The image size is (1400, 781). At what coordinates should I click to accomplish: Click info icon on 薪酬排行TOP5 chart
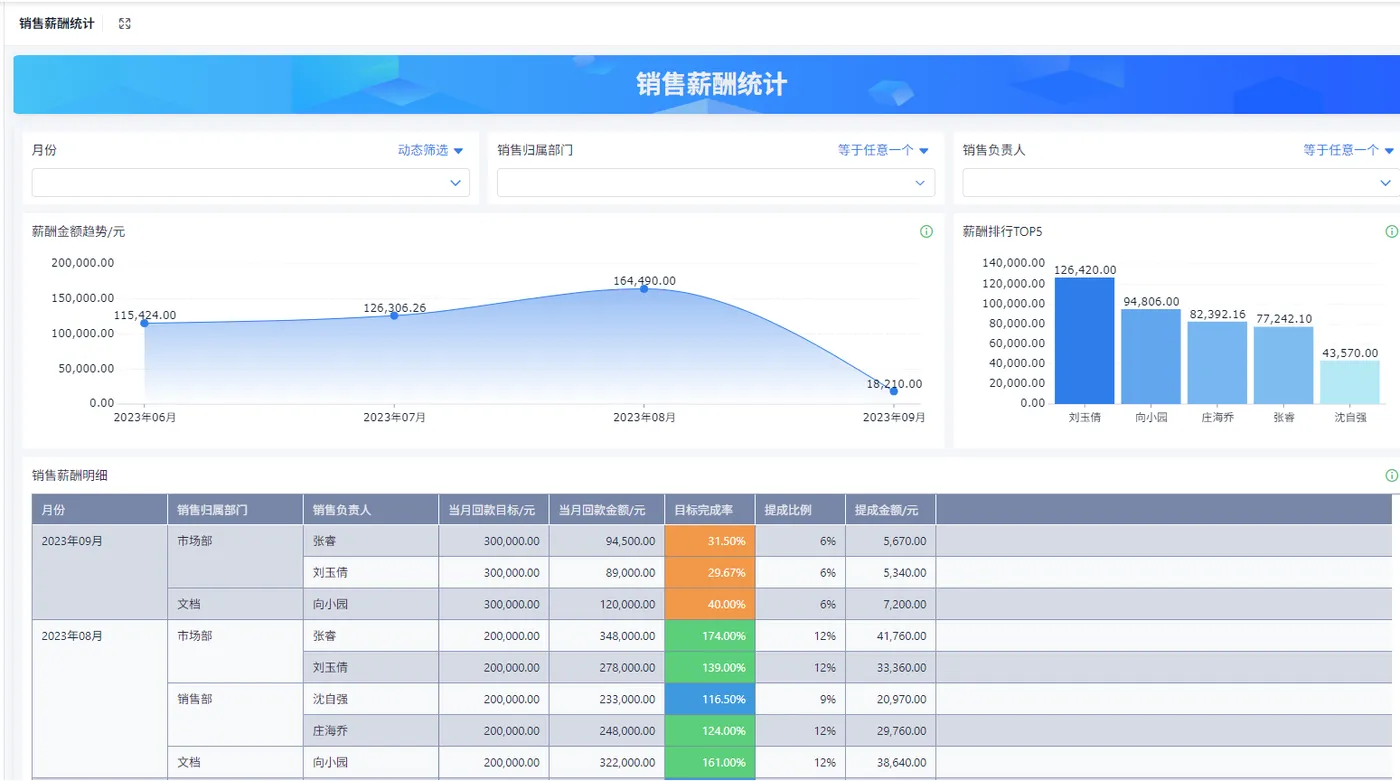[1391, 232]
